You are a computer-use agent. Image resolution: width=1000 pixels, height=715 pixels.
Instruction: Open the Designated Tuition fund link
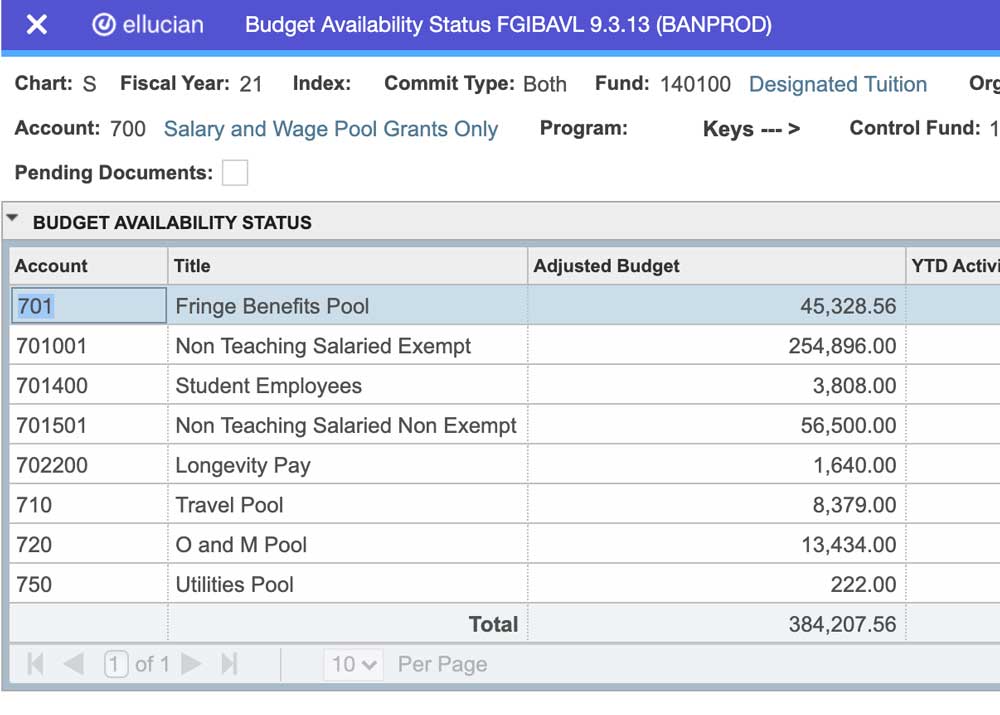pos(838,84)
